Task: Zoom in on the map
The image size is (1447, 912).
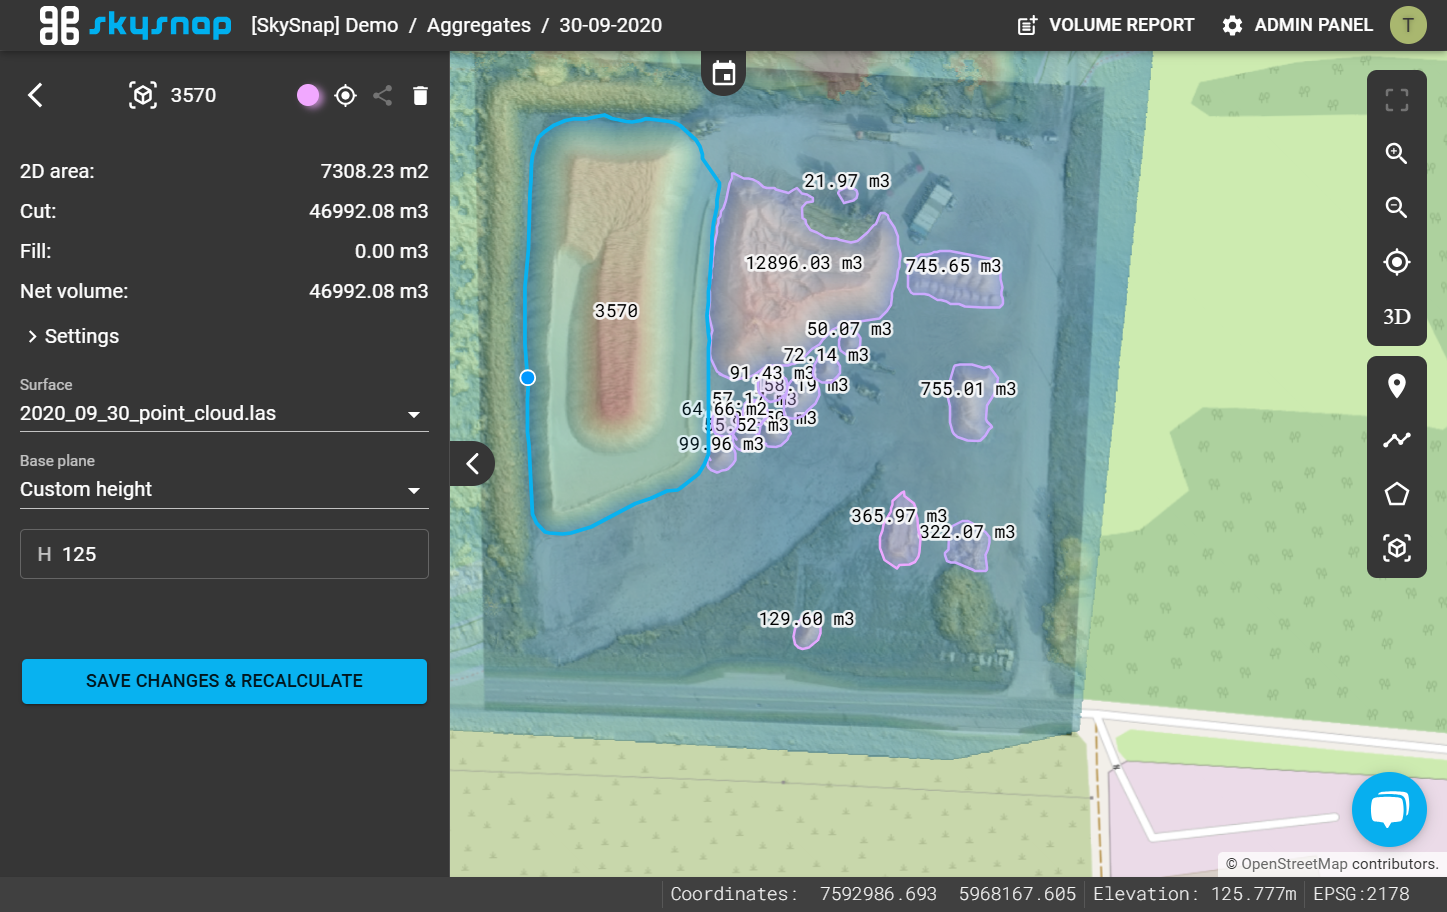Action: click(x=1397, y=153)
